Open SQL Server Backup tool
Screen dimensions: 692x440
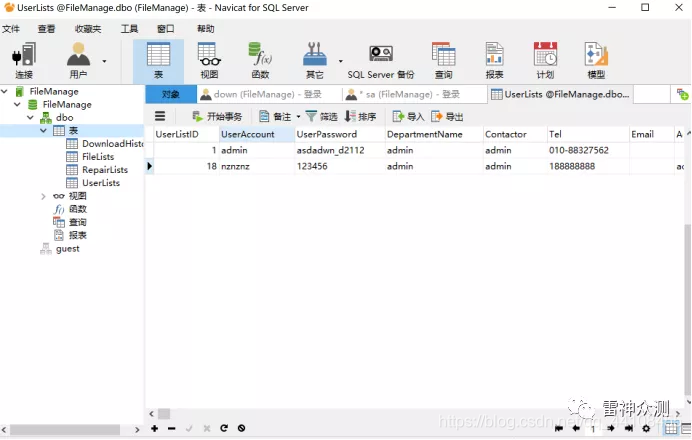381,60
